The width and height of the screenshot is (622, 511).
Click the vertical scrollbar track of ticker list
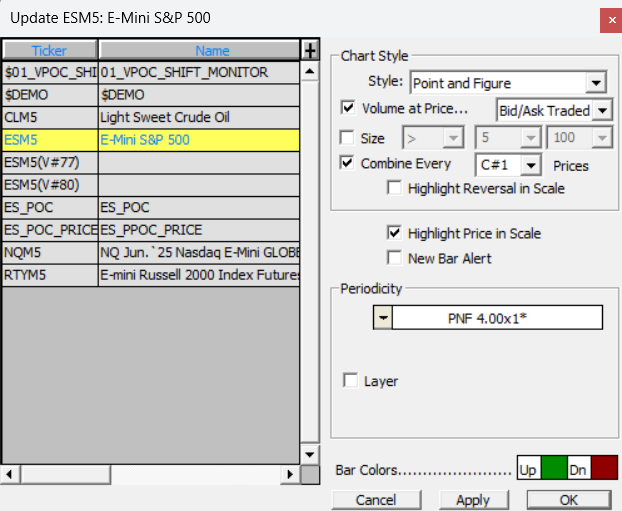coord(309,262)
